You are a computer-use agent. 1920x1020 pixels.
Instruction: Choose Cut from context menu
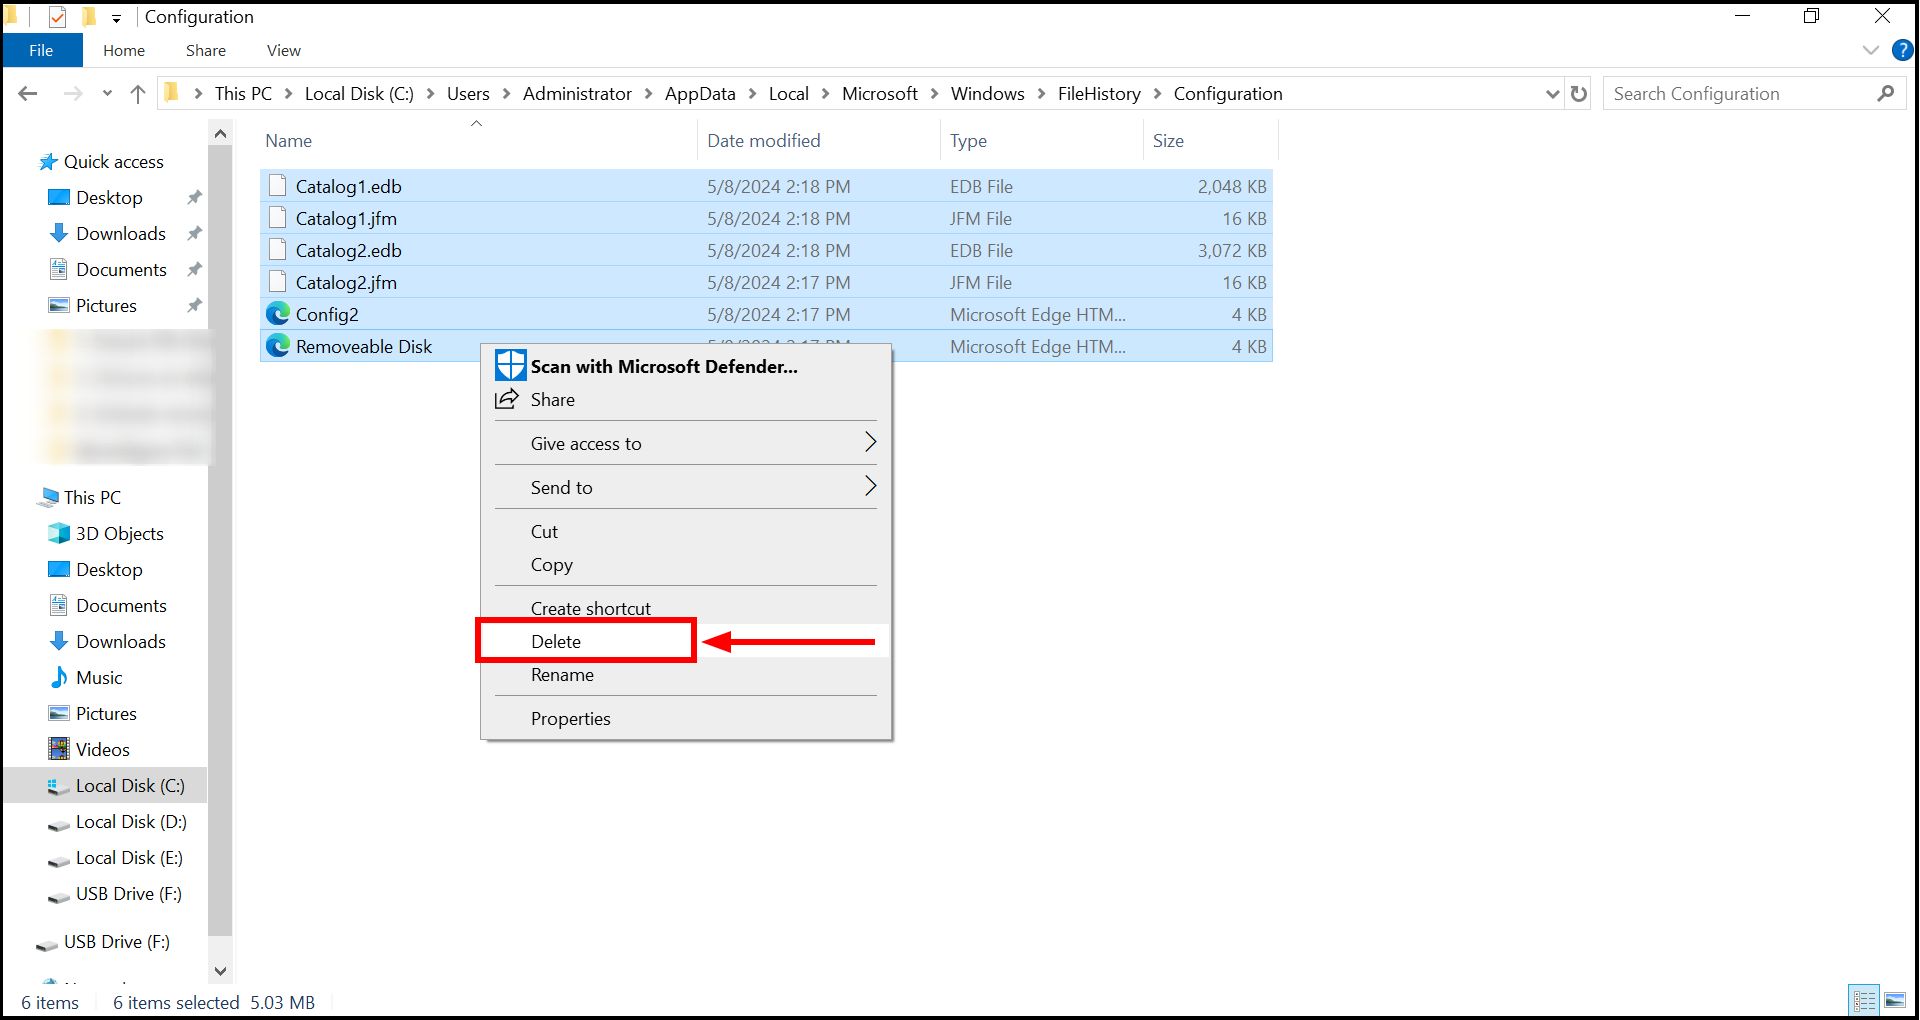(686, 531)
